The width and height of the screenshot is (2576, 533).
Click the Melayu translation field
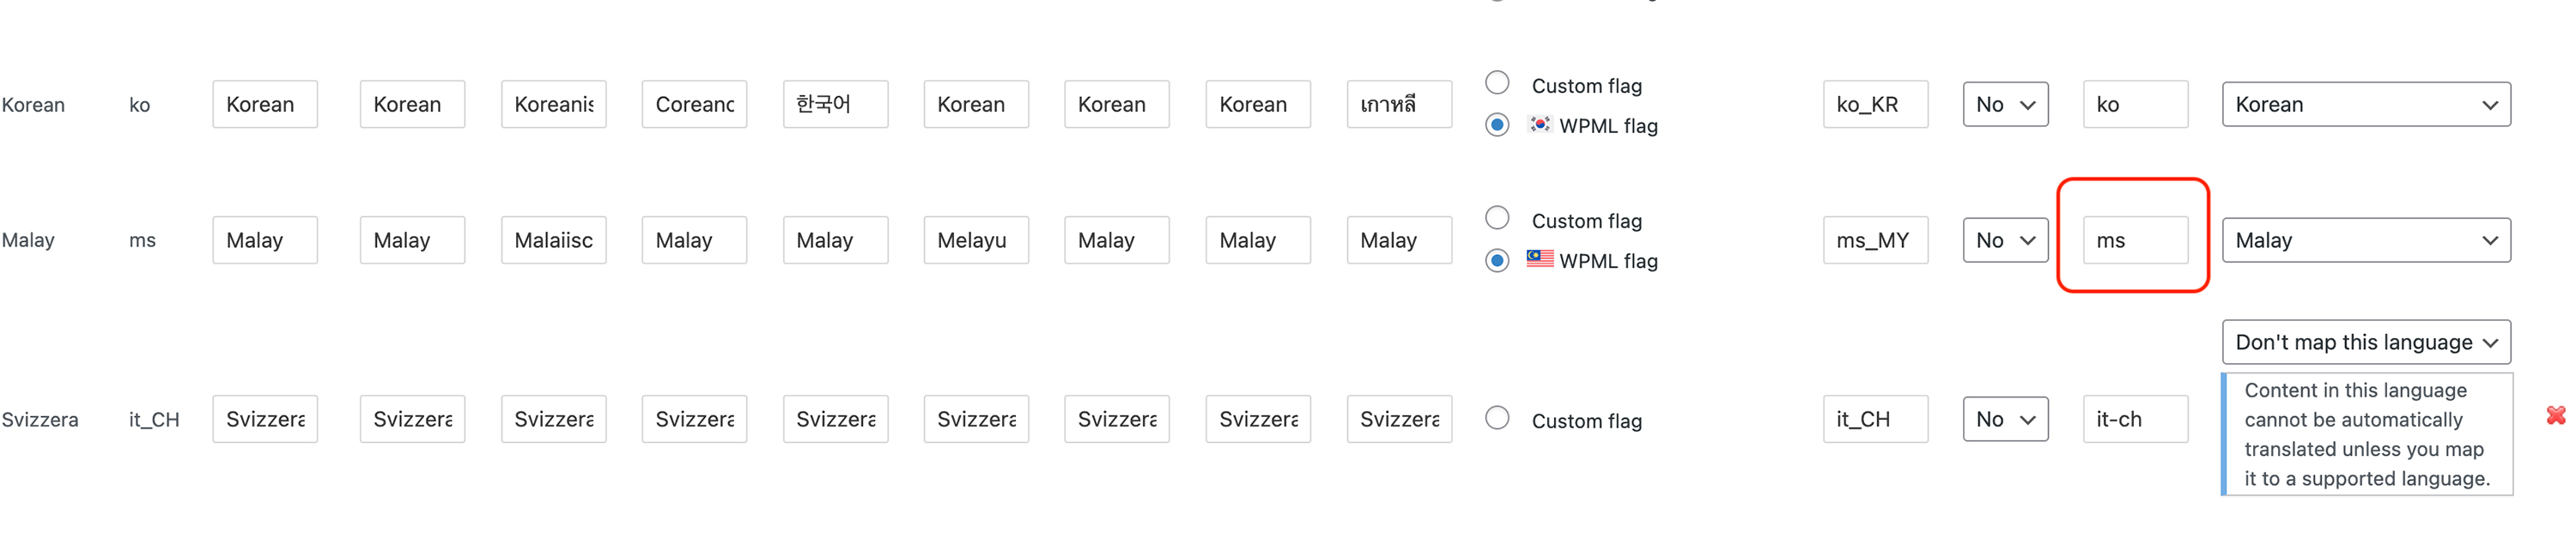976,240
